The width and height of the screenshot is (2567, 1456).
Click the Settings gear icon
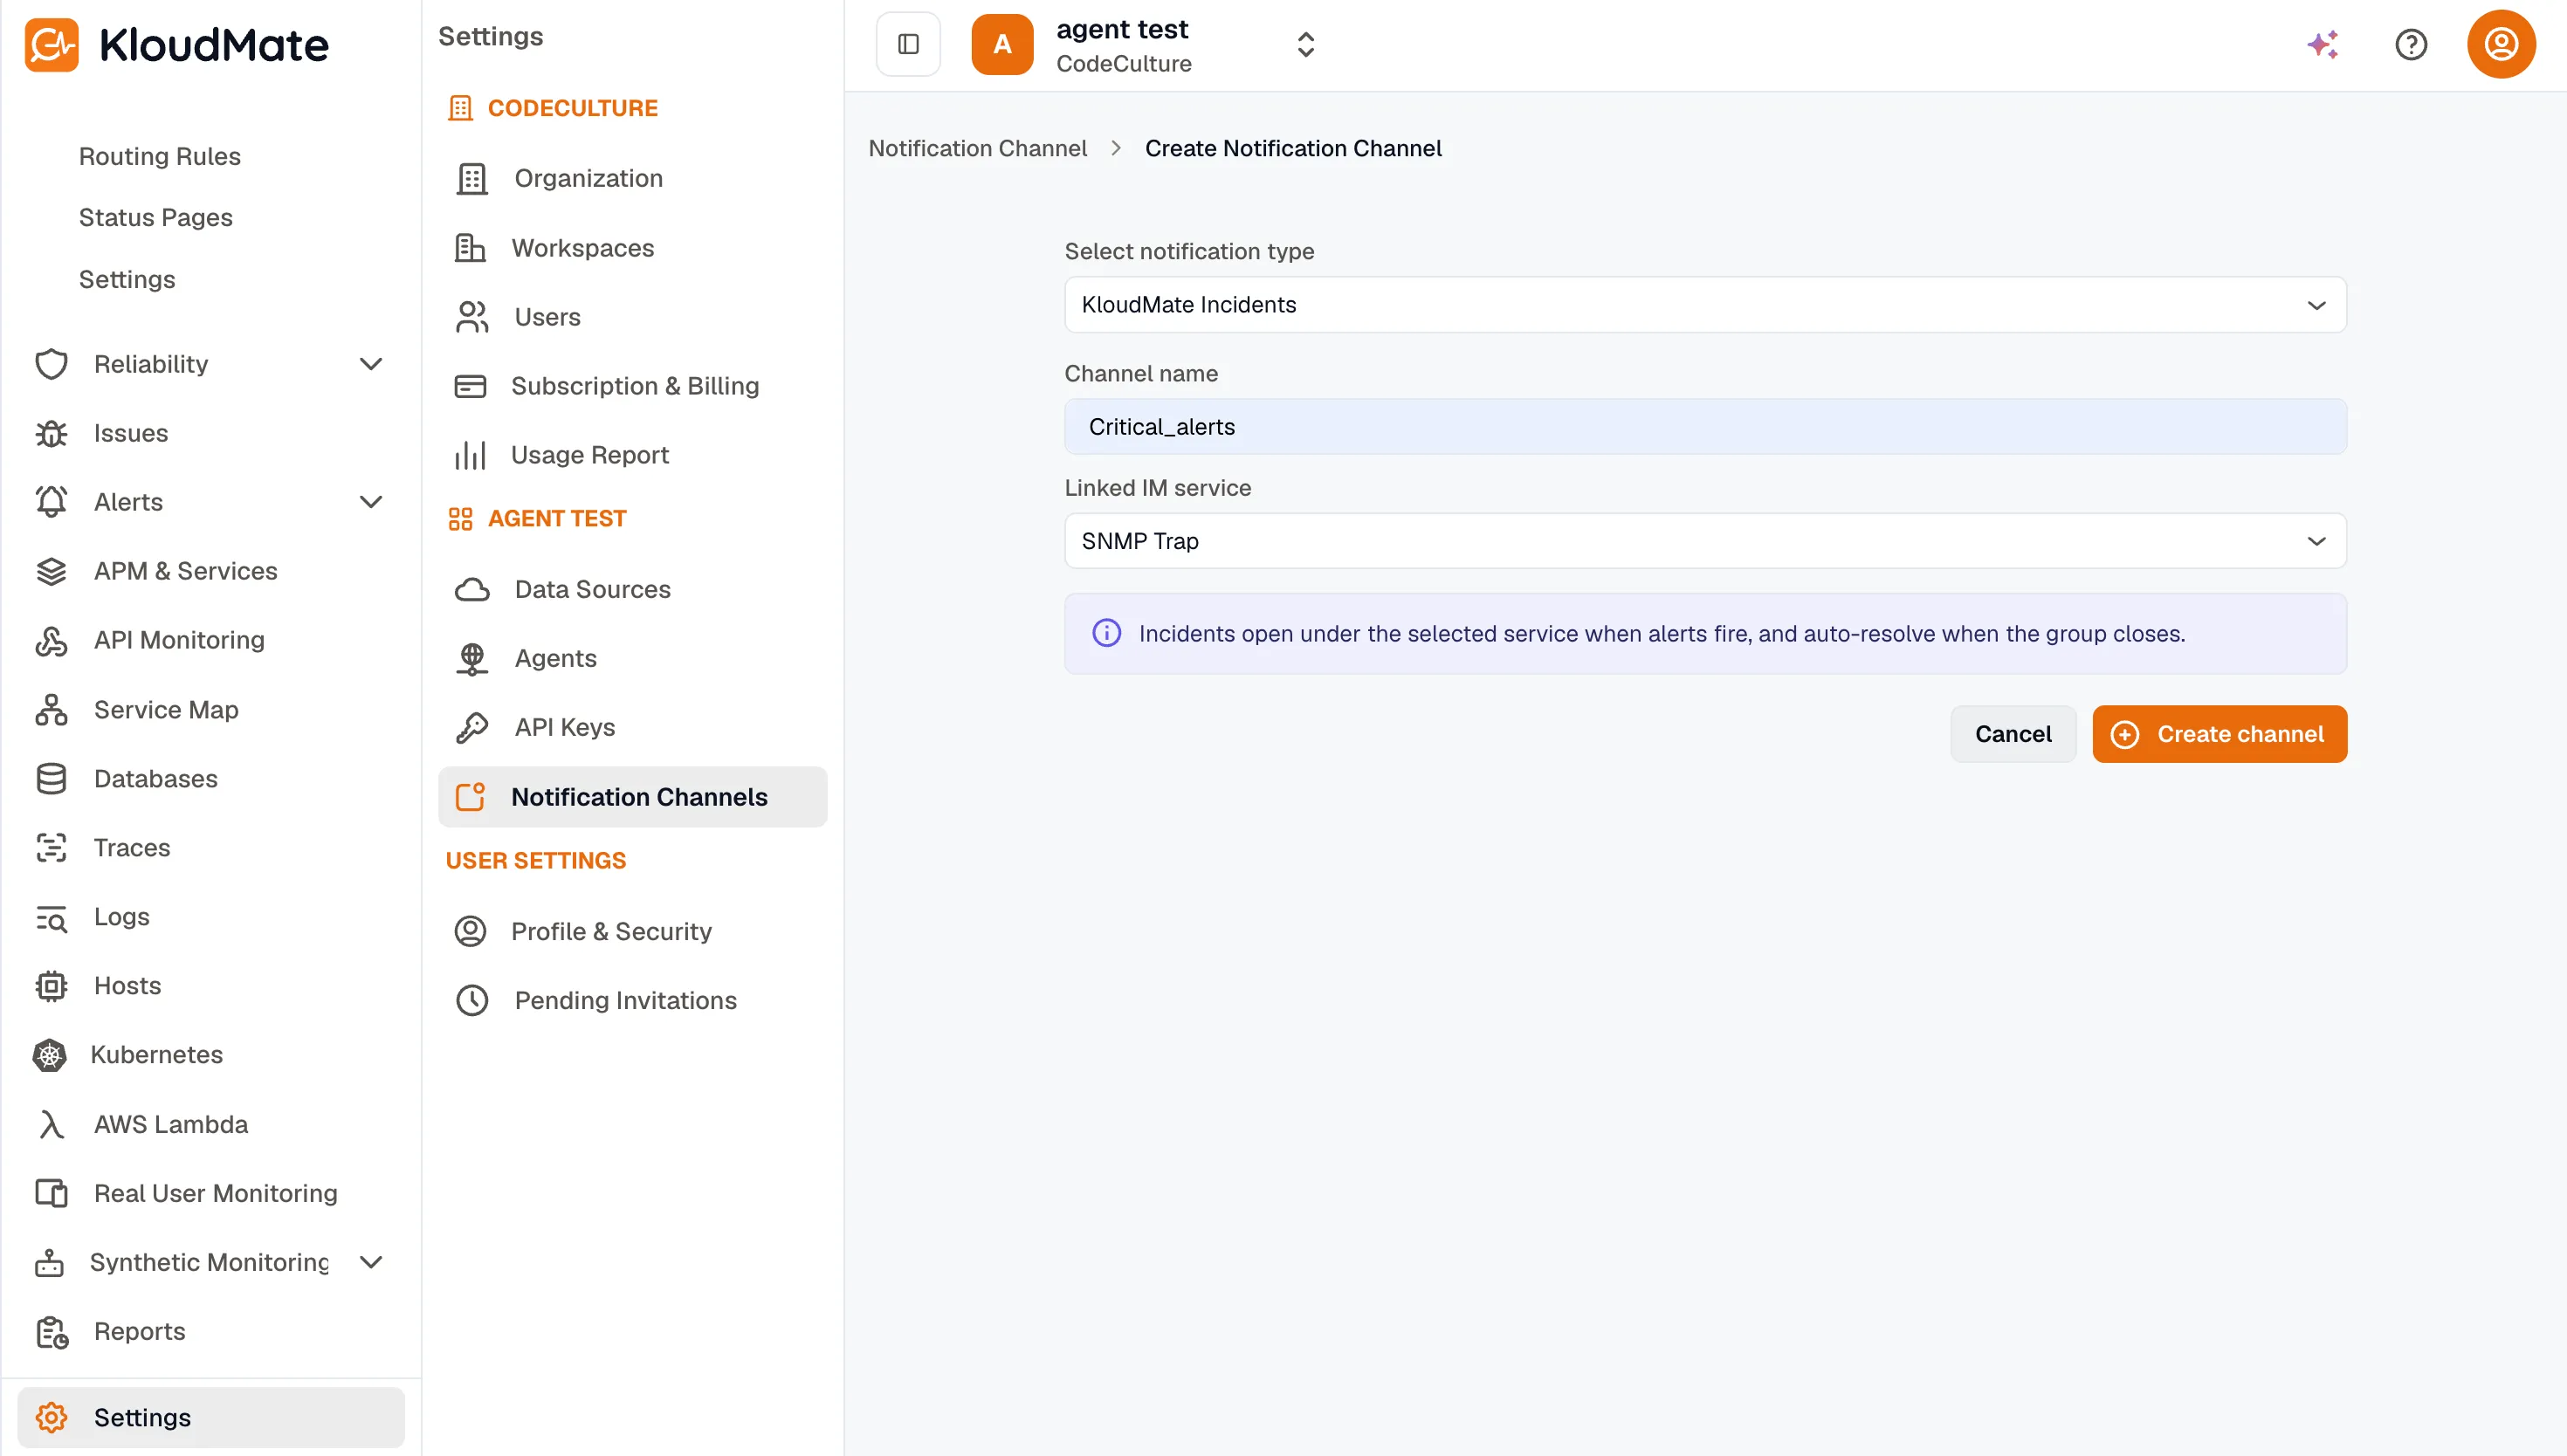51,1417
